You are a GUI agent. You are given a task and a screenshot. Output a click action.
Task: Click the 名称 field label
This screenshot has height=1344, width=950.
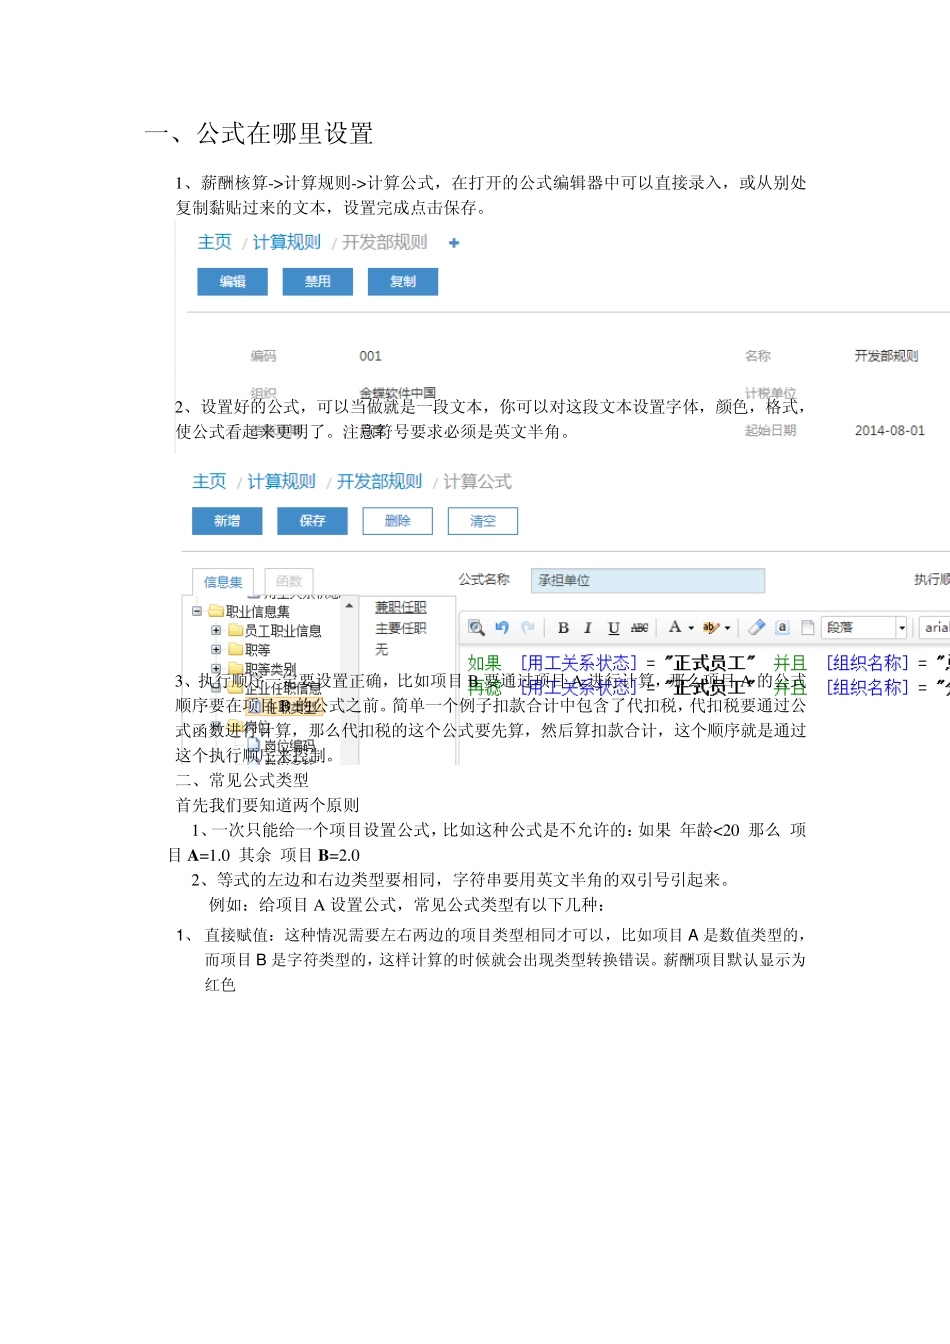click(757, 356)
